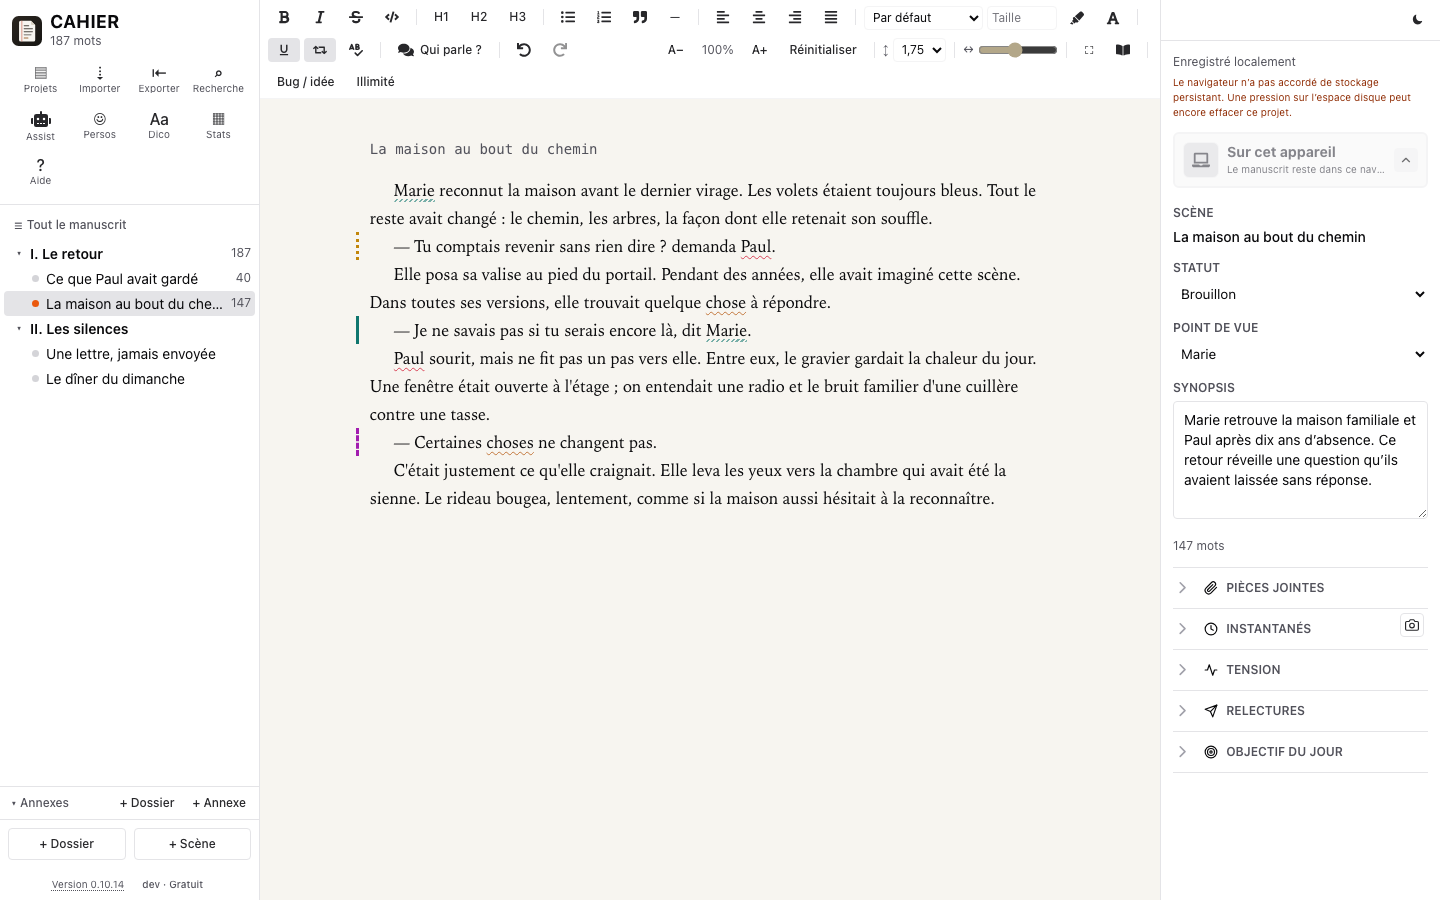The height and width of the screenshot is (900, 1440).
Task: Insert a bulleted list
Action: coord(568,17)
